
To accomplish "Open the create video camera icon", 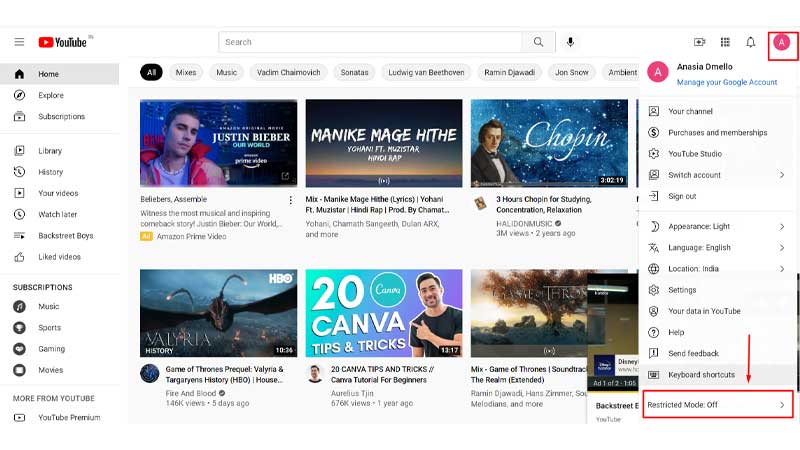I will coord(699,42).
